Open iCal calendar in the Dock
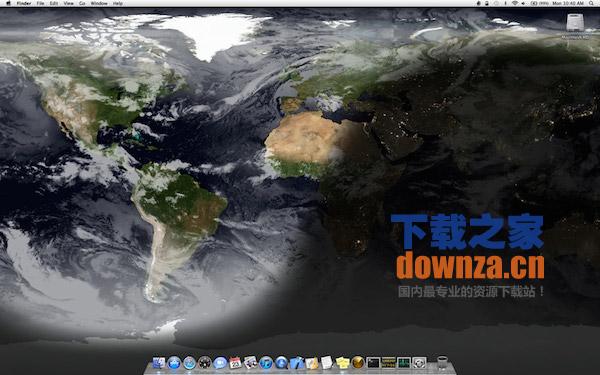Screen dimensions: 600x375 [235, 362]
